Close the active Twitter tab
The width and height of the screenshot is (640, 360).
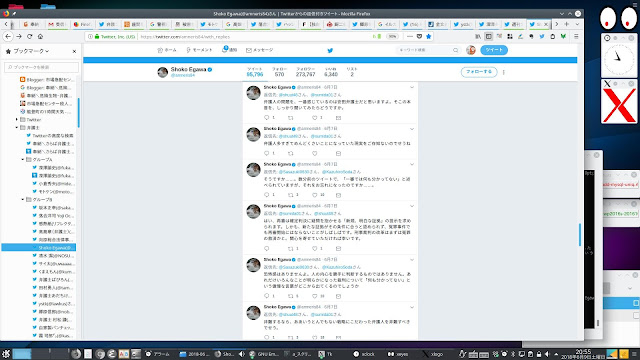click(x=546, y=24)
